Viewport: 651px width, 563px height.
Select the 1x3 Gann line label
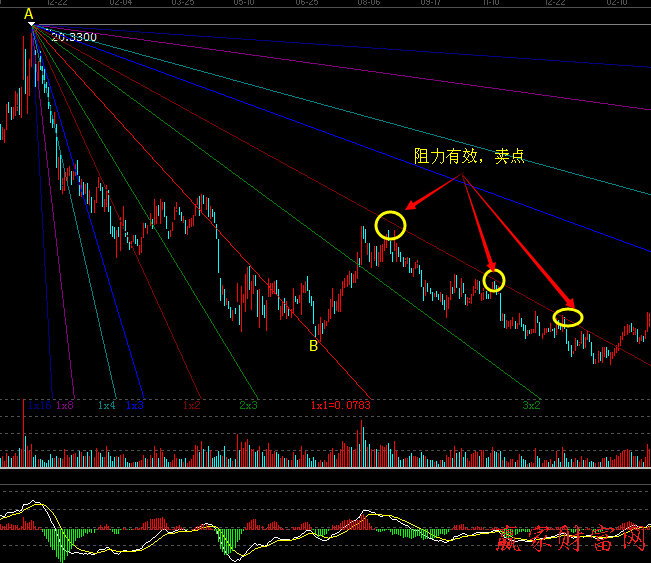click(x=135, y=405)
